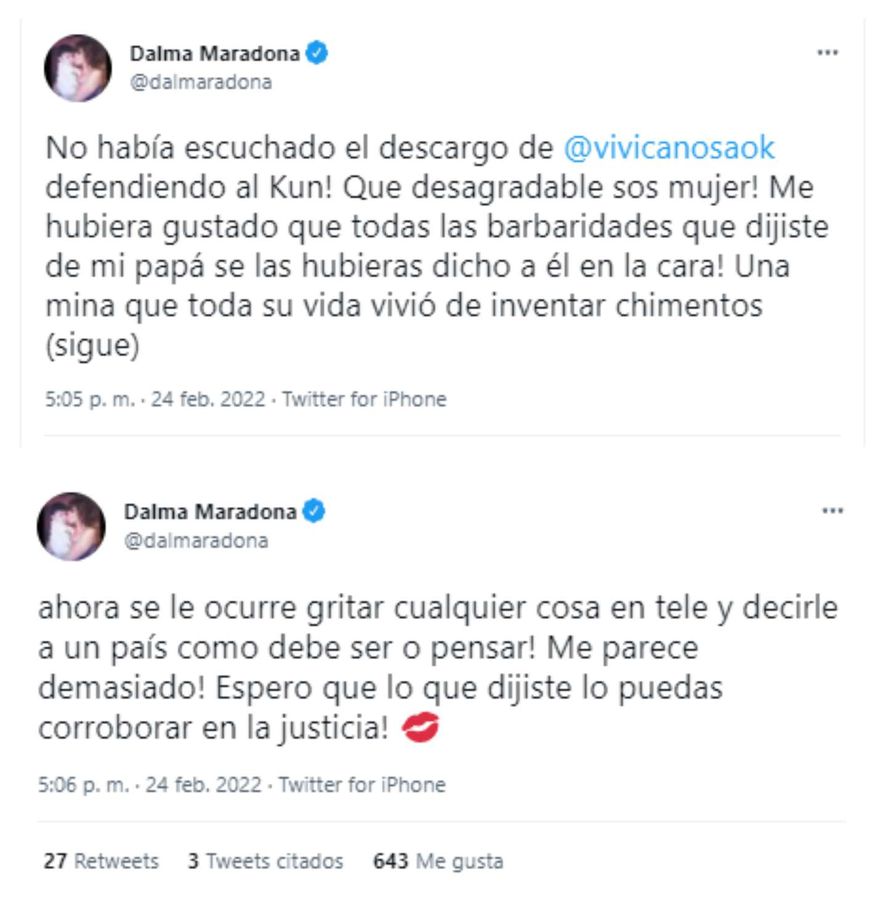Image resolution: width=887 pixels, height=913 pixels.
Task: View the 27 Retweets list
Action: point(101,861)
